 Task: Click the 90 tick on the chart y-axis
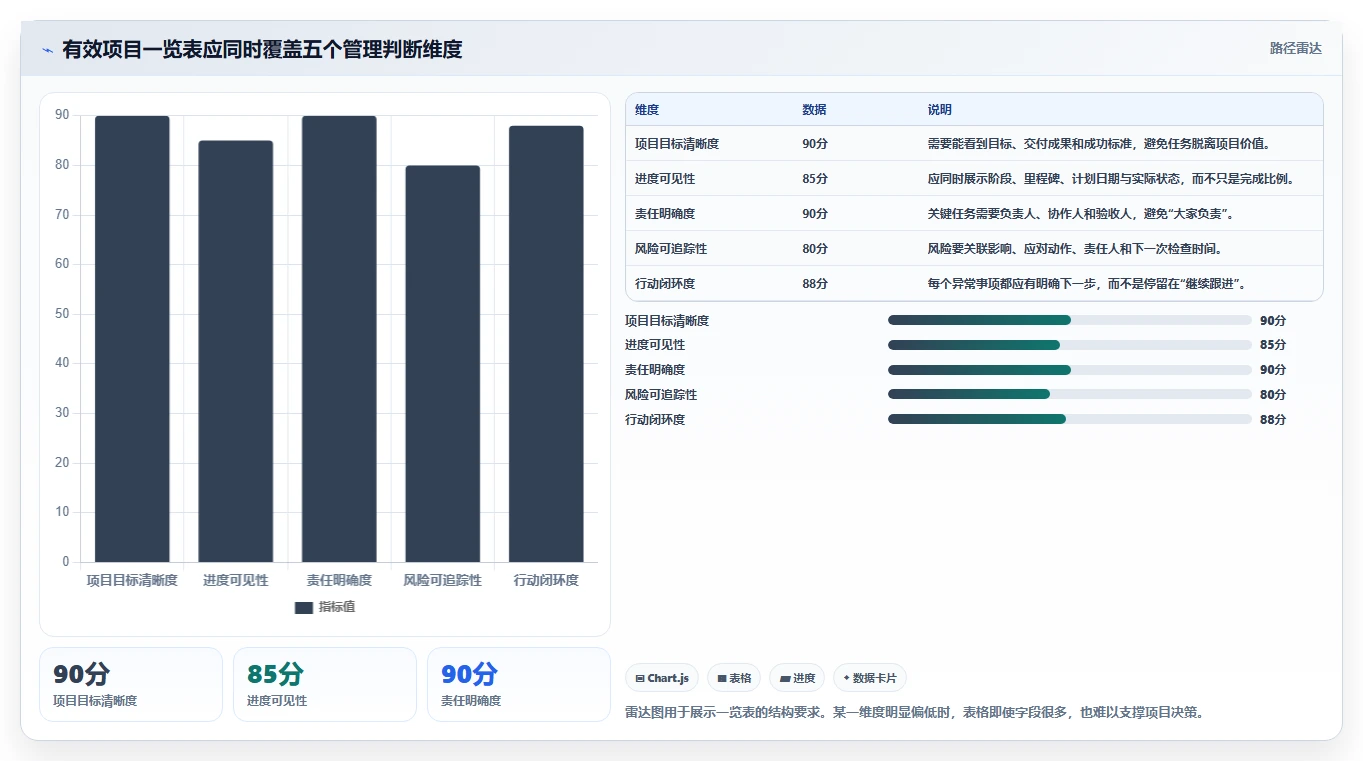coord(62,116)
